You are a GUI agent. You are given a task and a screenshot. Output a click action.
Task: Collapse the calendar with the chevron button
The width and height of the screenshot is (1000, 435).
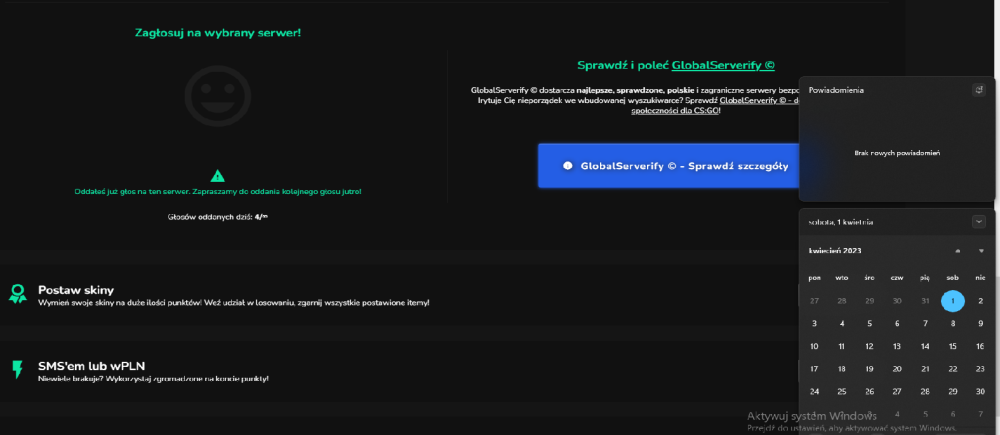(x=979, y=222)
